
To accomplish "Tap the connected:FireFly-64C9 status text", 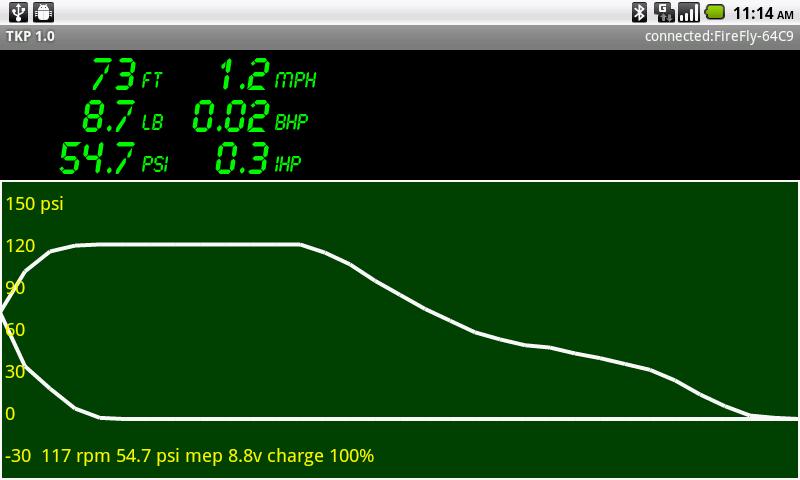I will [x=718, y=36].
